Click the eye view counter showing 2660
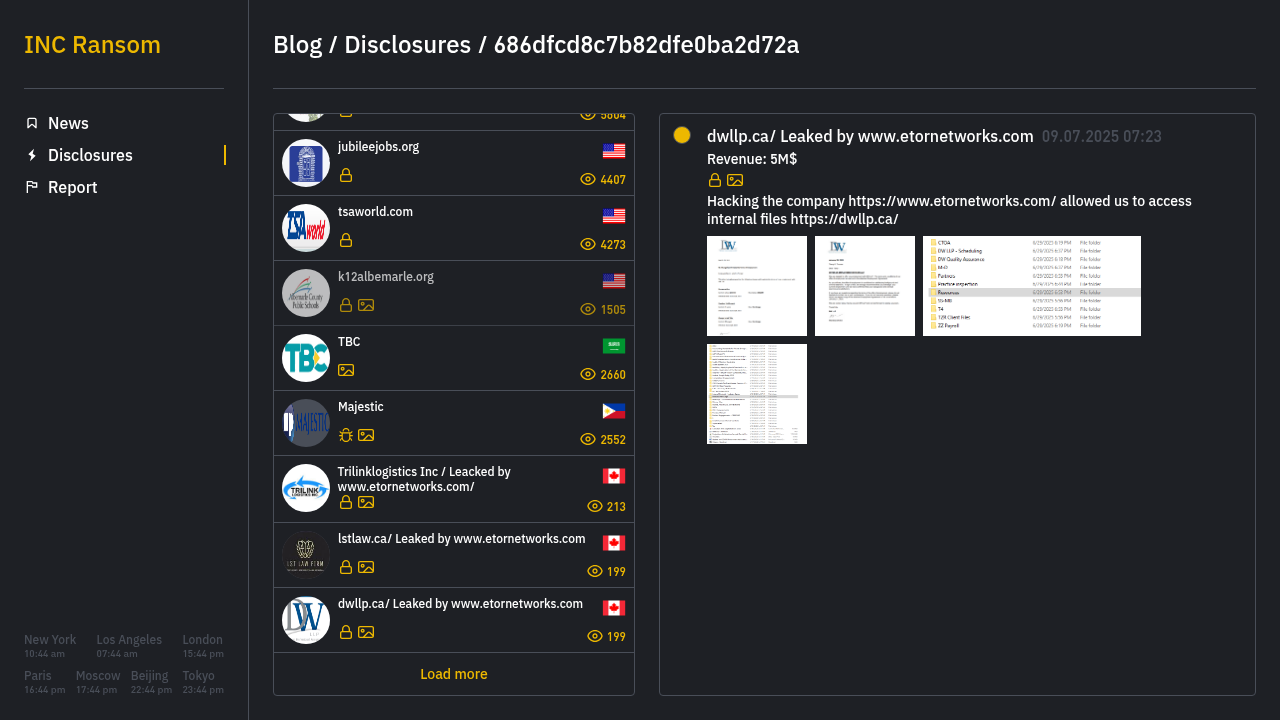The image size is (1280, 720). (603, 375)
